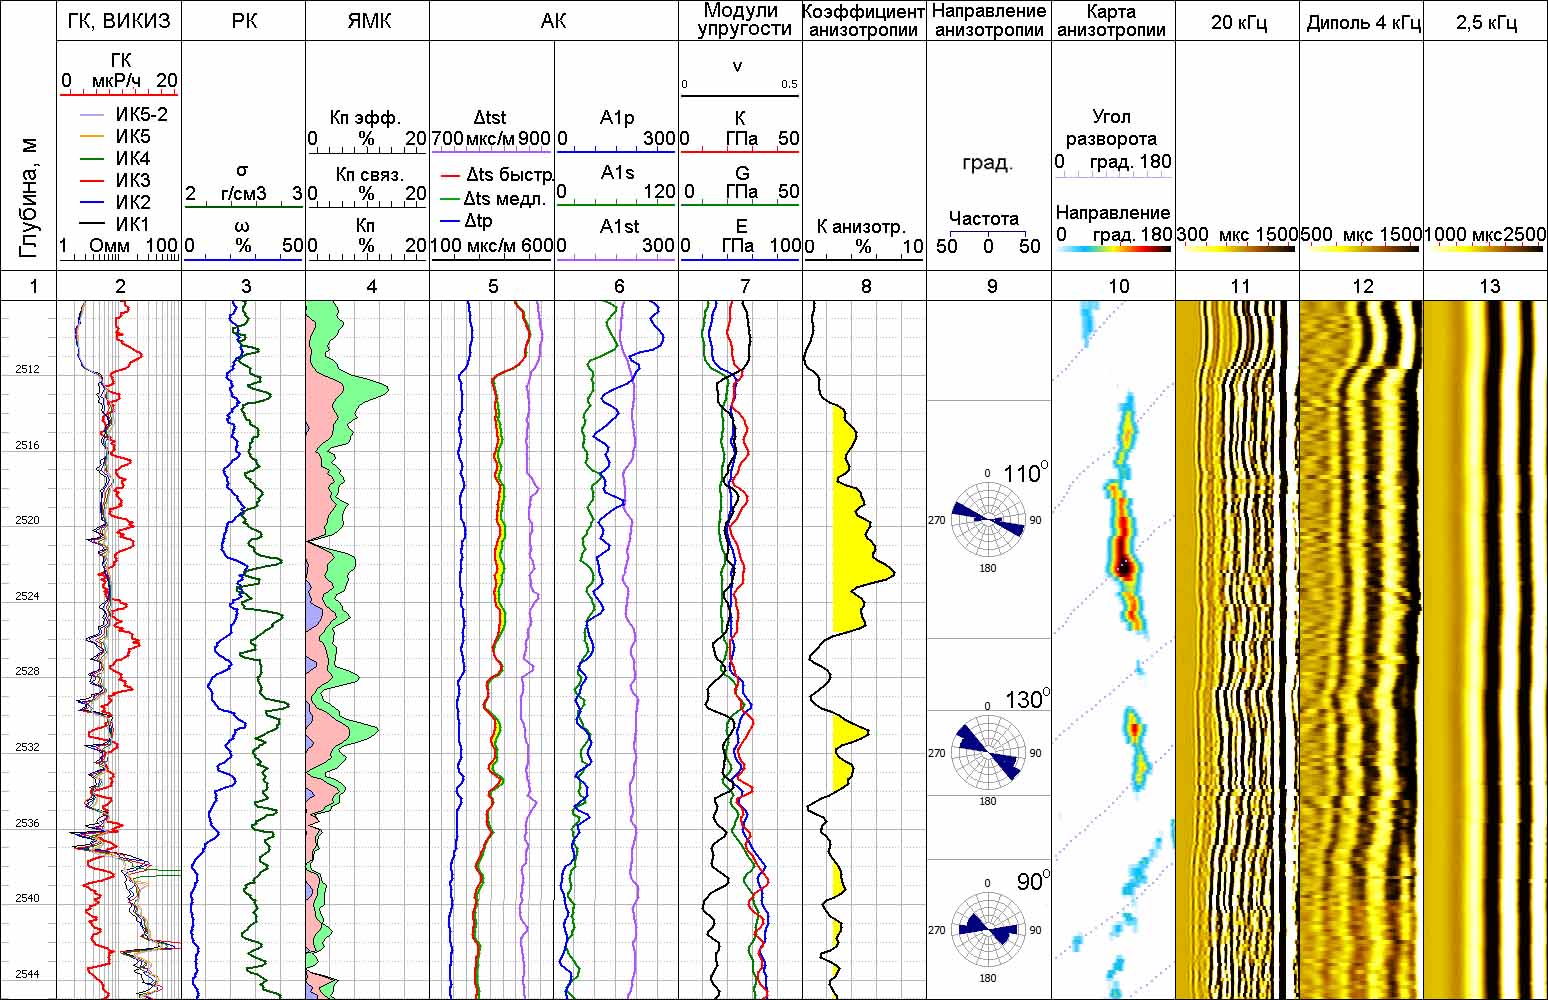Click the Направление rainbow color scale bar
The height and width of the screenshot is (1000, 1548).
pos(1113,249)
